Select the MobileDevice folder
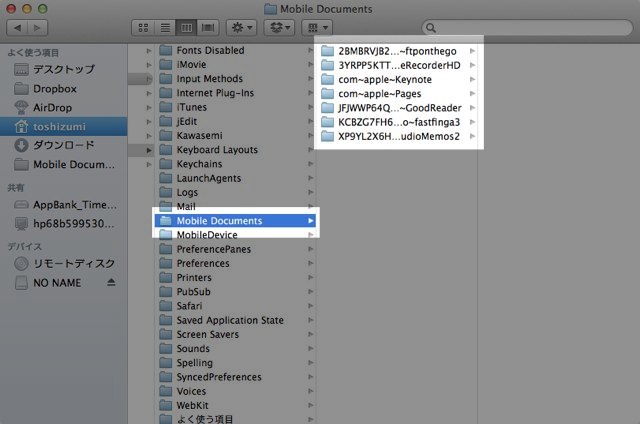 [x=236, y=235]
